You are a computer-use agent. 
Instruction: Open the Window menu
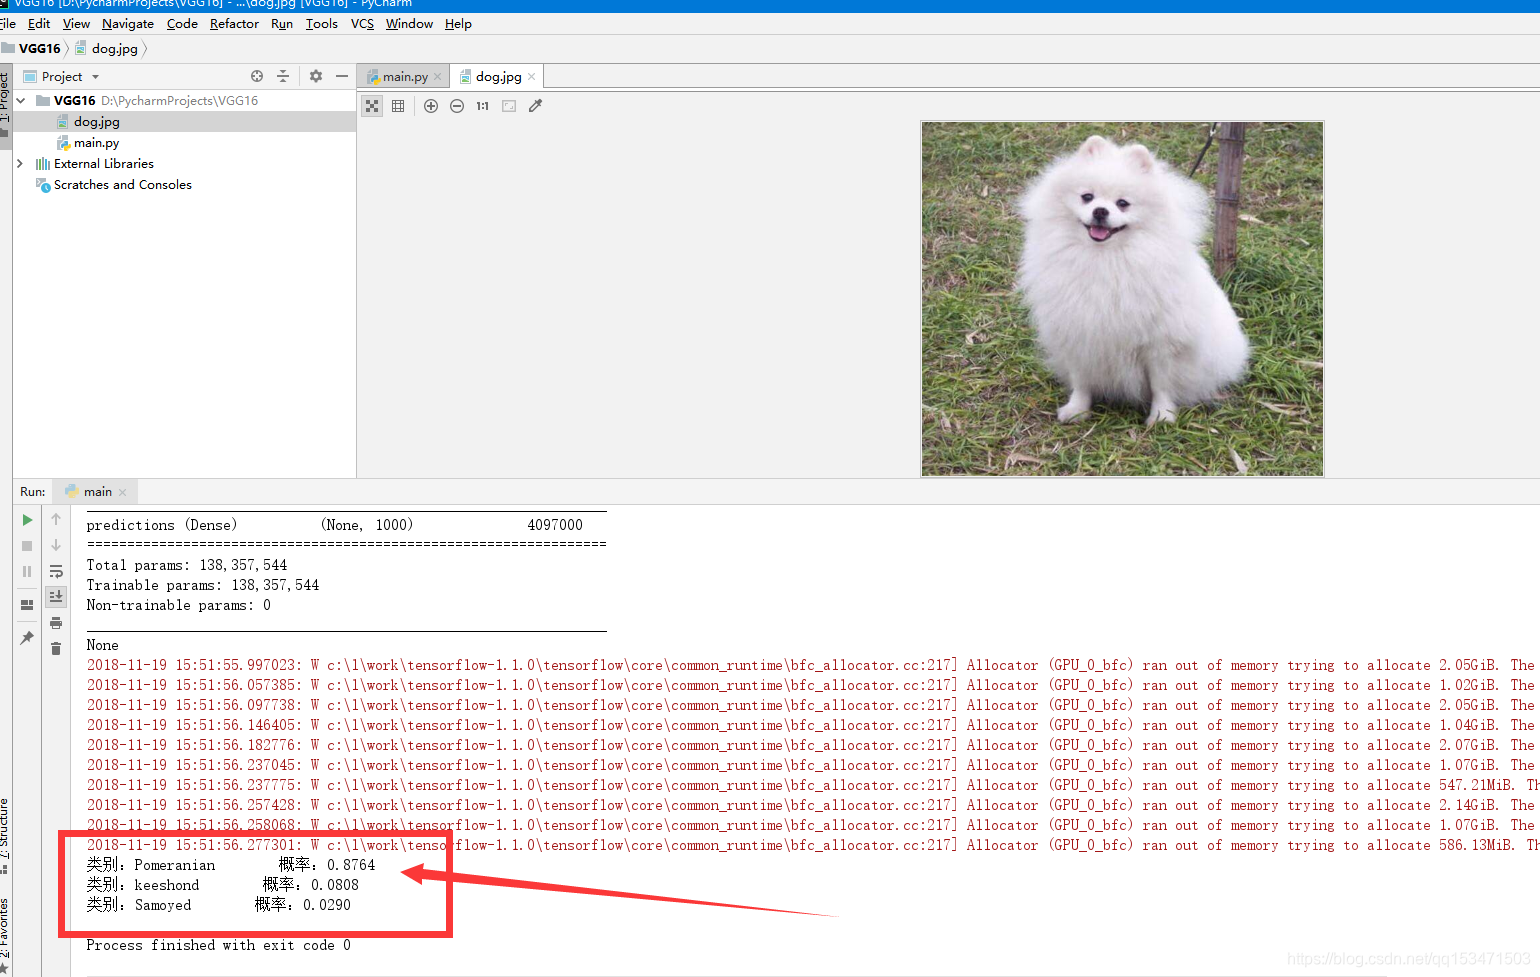[x=409, y=24]
